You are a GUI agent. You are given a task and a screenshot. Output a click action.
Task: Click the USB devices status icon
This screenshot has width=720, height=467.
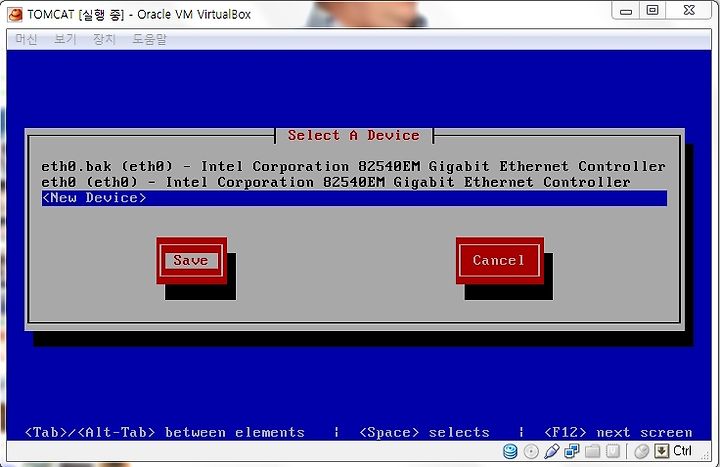coord(551,451)
